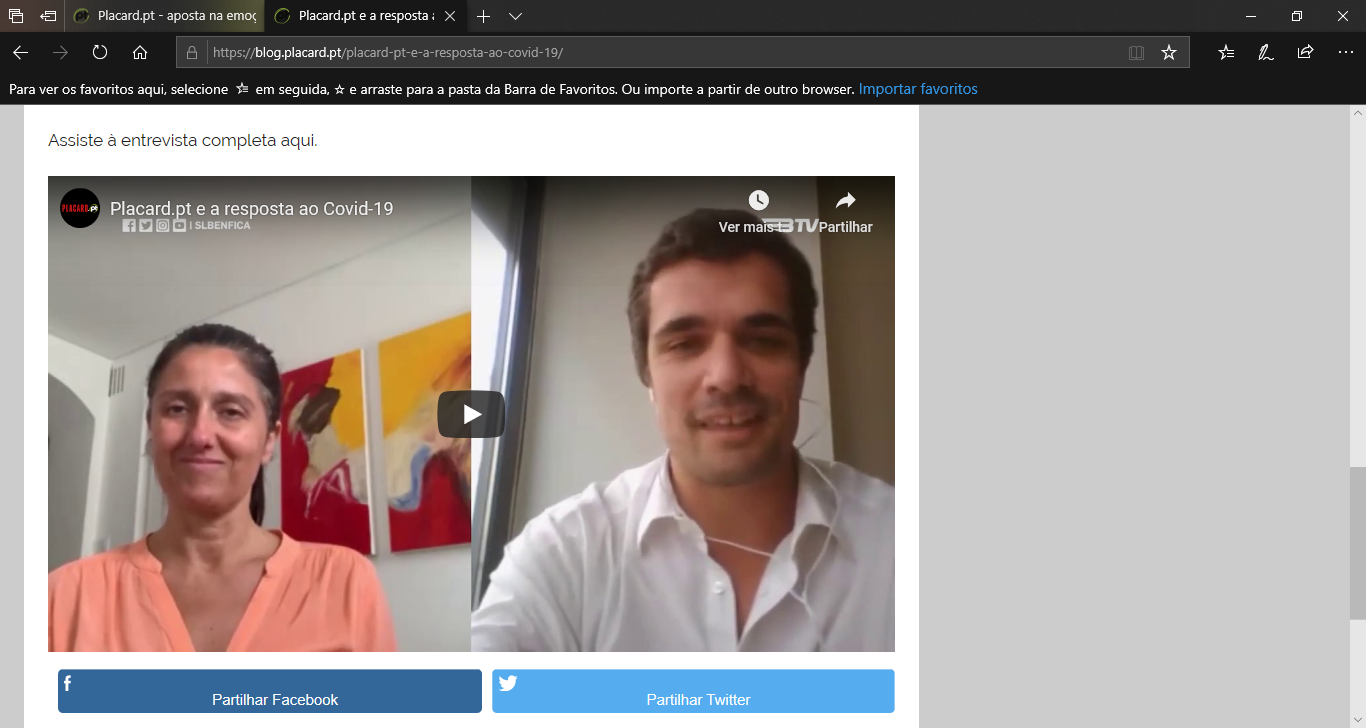Go to the browser home page
The height and width of the screenshot is (728, 1366).
pyautogui.click(x=140, y=52)
